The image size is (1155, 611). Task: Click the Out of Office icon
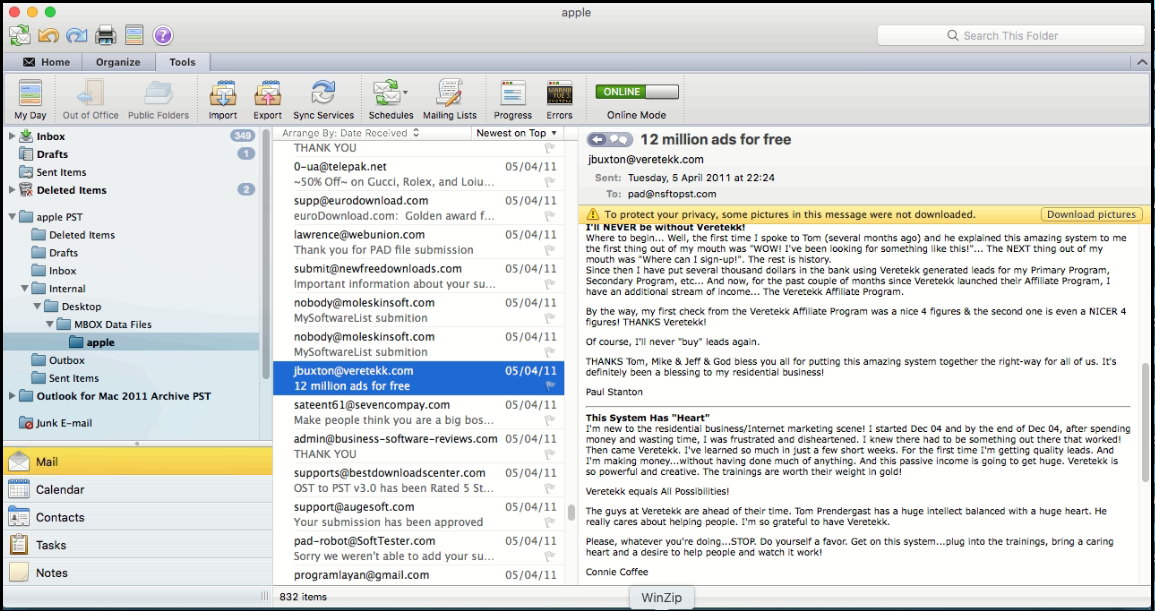[x=91, y=99]
